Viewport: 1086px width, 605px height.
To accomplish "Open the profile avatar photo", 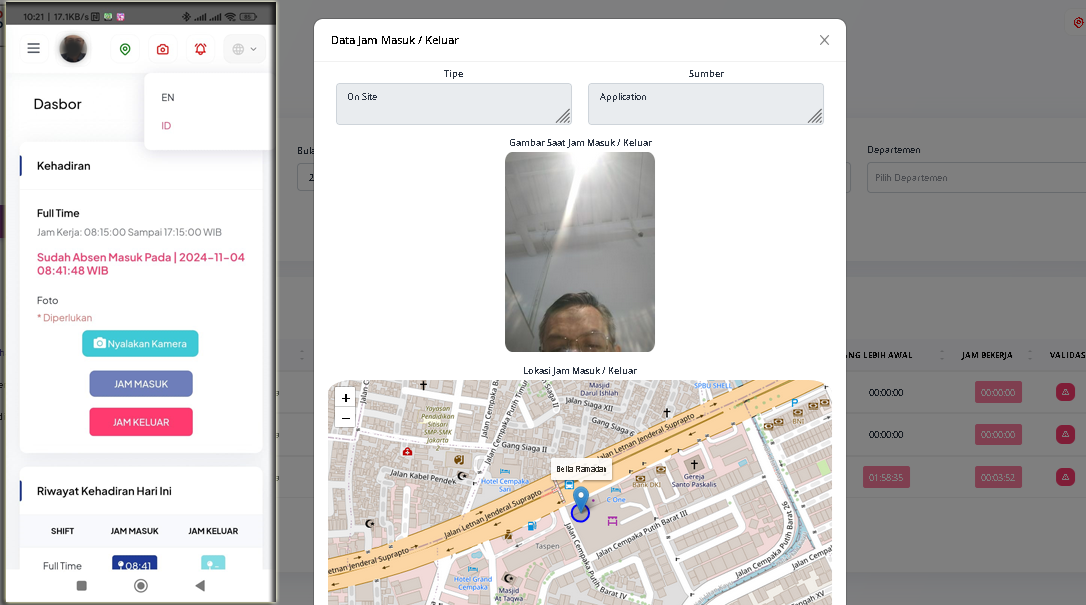I will click(73, 48).
